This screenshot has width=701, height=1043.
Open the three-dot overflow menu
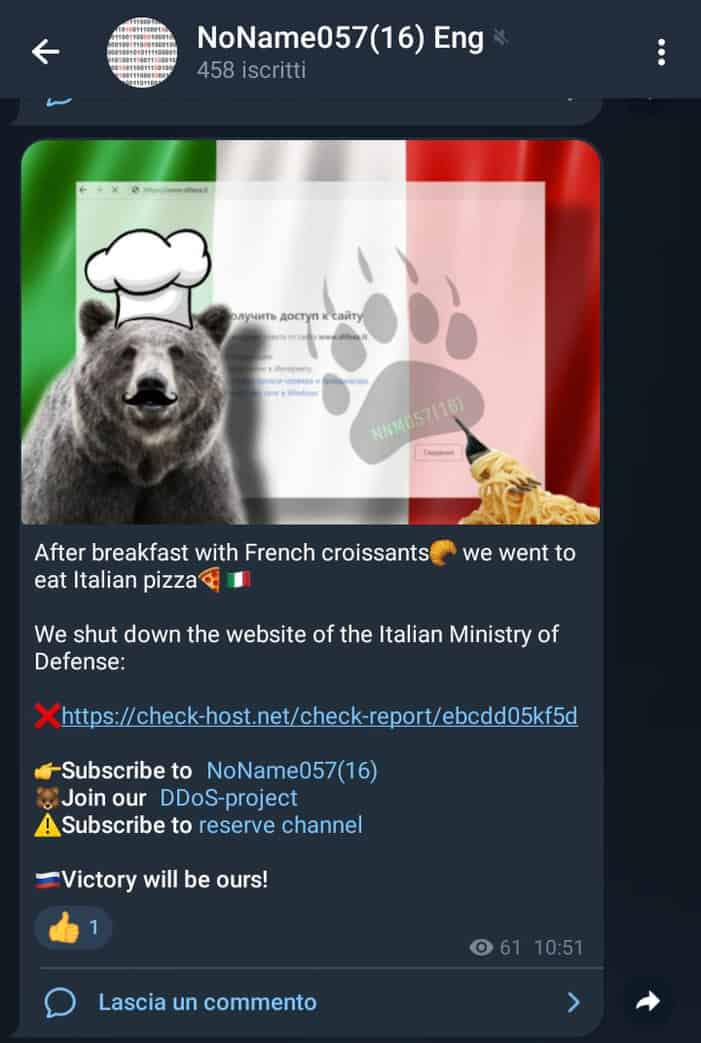[661, 52]
